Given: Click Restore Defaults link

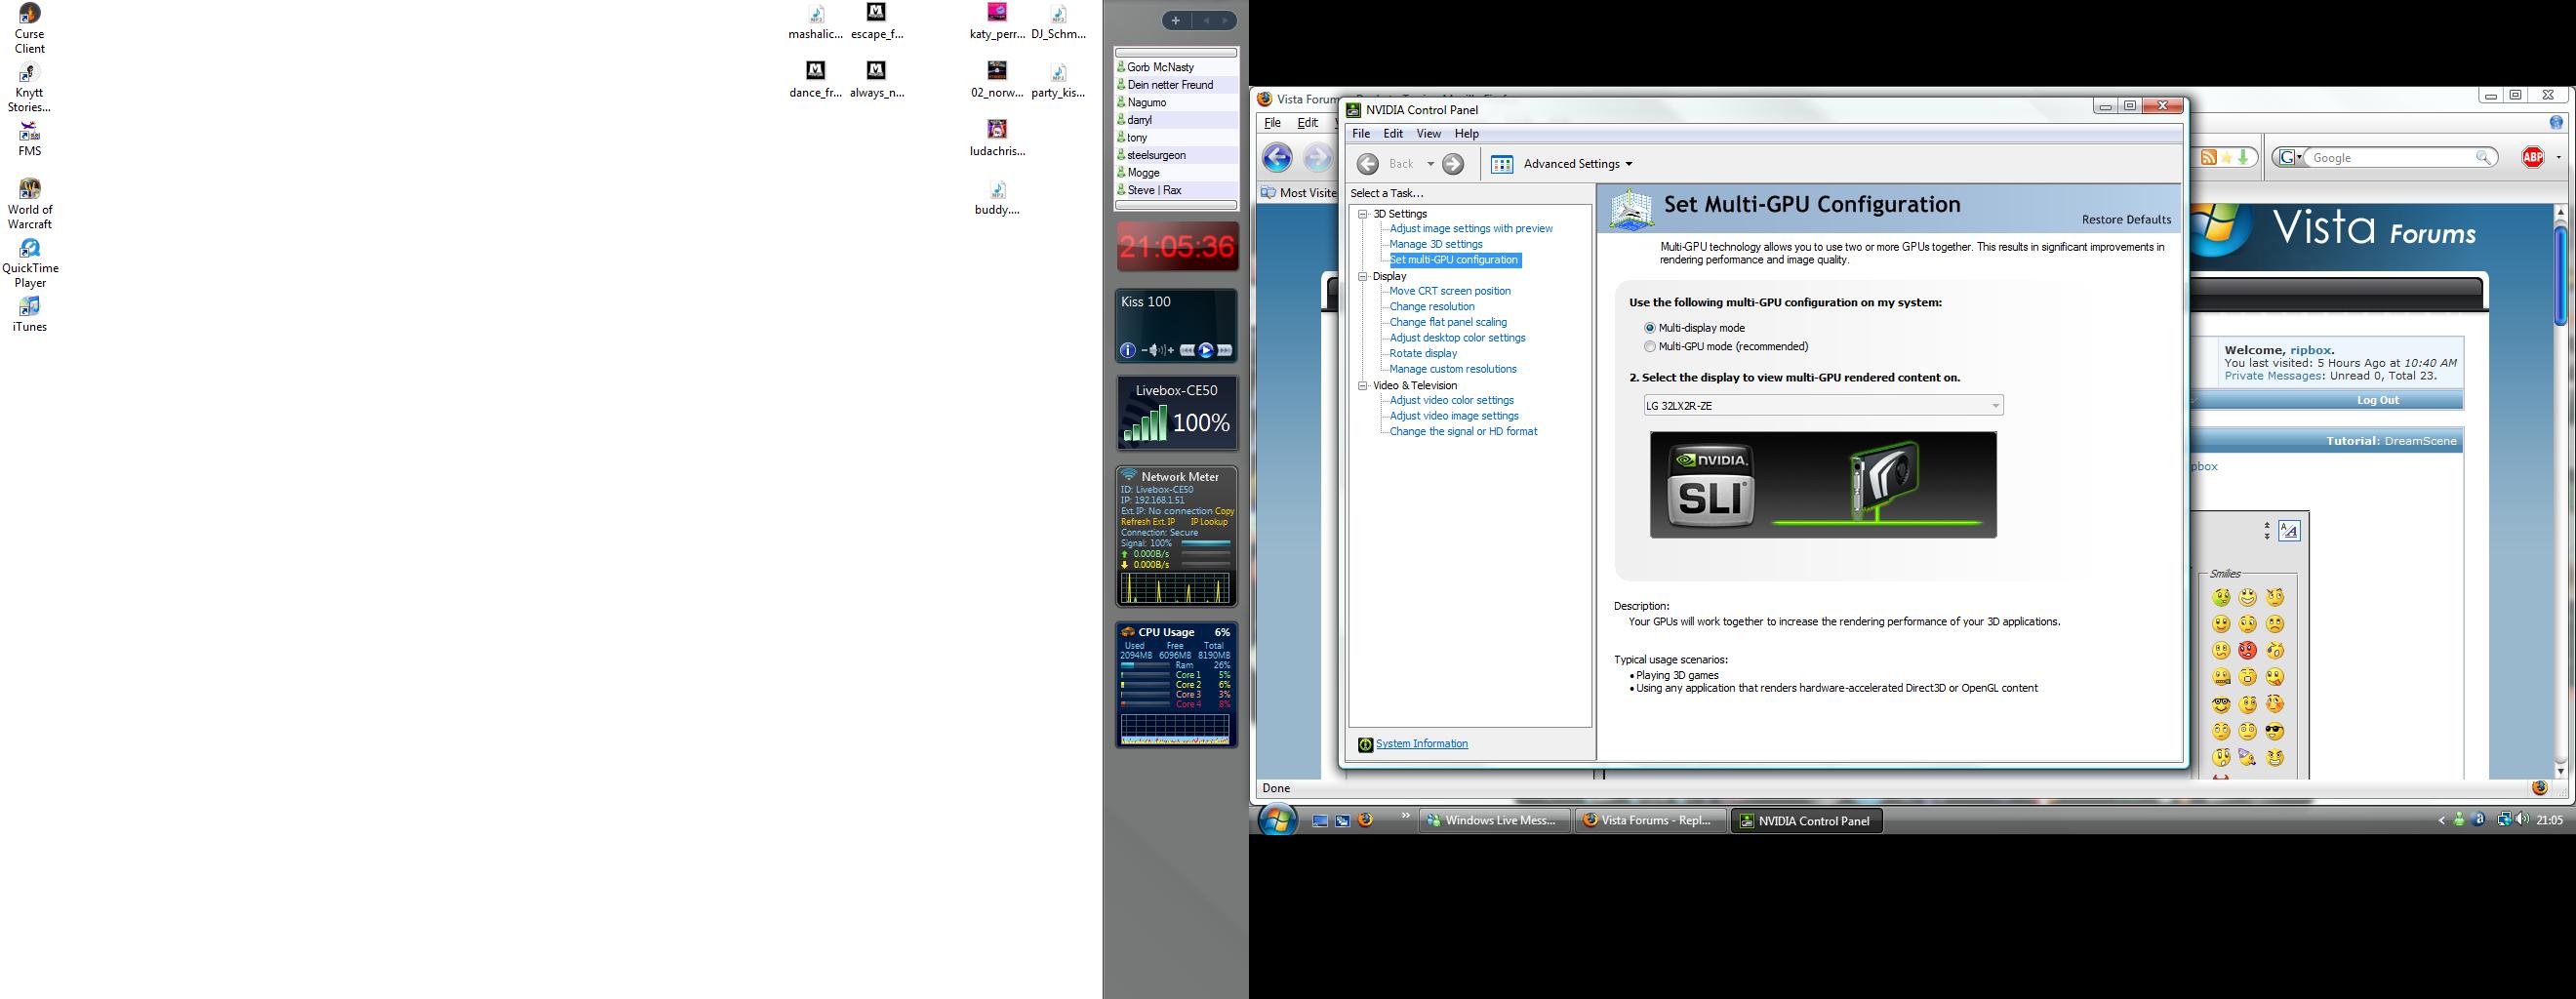Looking at the screenshot, I should pyautogui.click(x=2126, y=220).
